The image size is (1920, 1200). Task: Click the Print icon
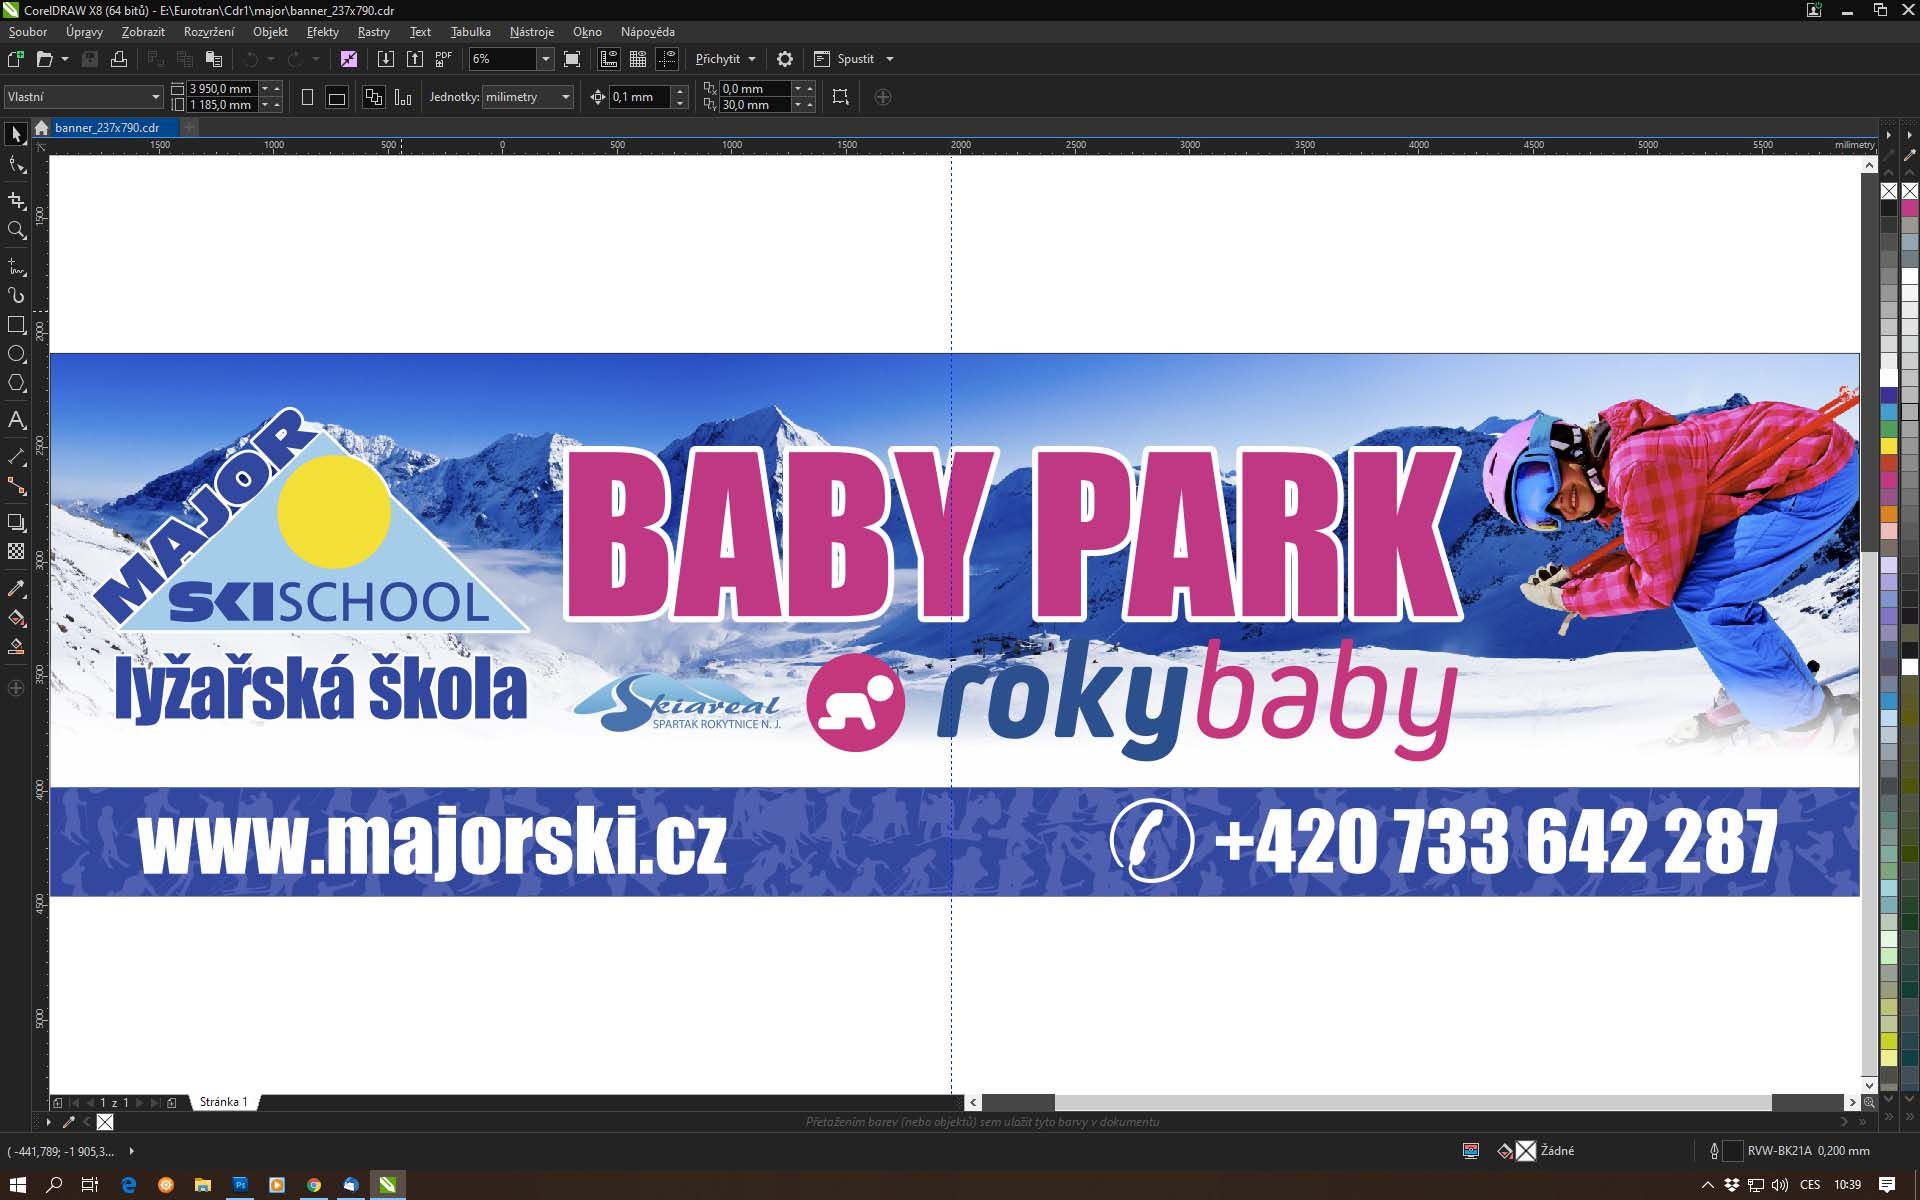point(119,59)
